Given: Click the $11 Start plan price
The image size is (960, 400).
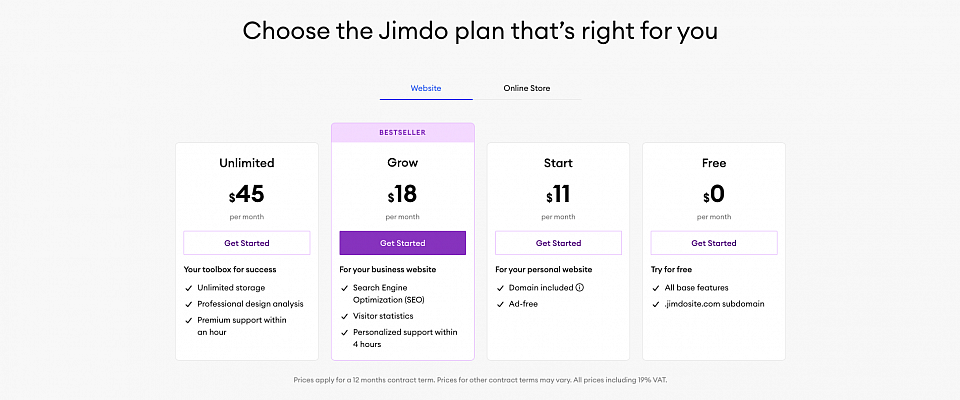Looking at the screenshot, I should pyautogui.click(x=558, y=194).
